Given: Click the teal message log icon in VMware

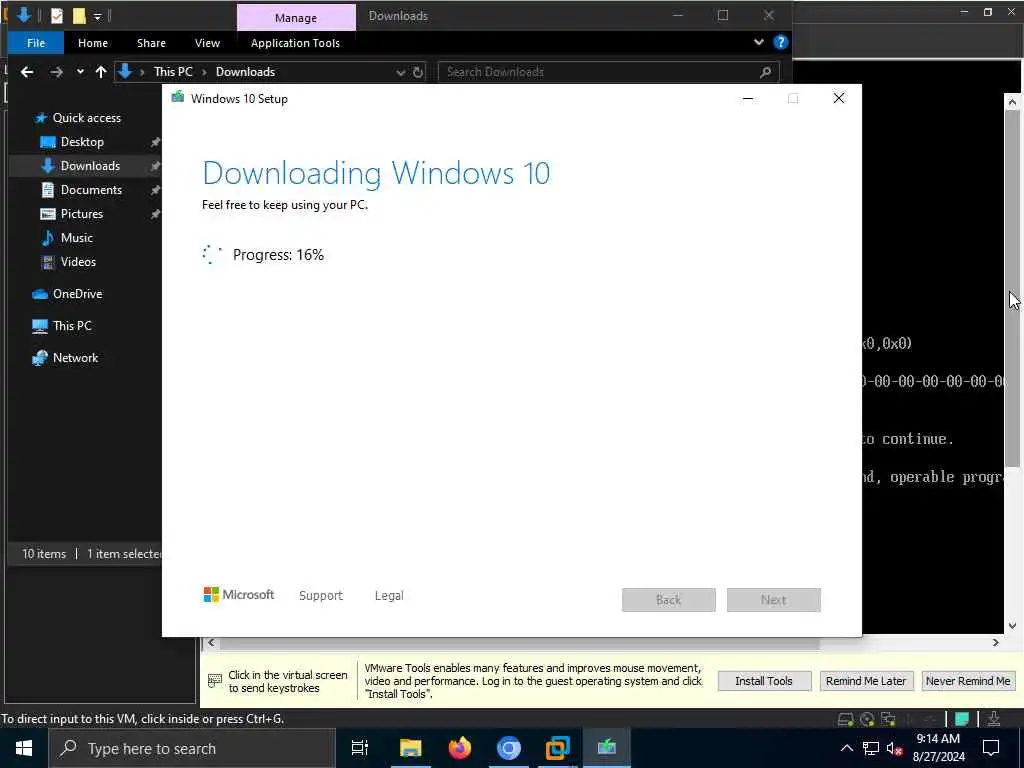Looking at the screenshot, I should coord(962,719).
